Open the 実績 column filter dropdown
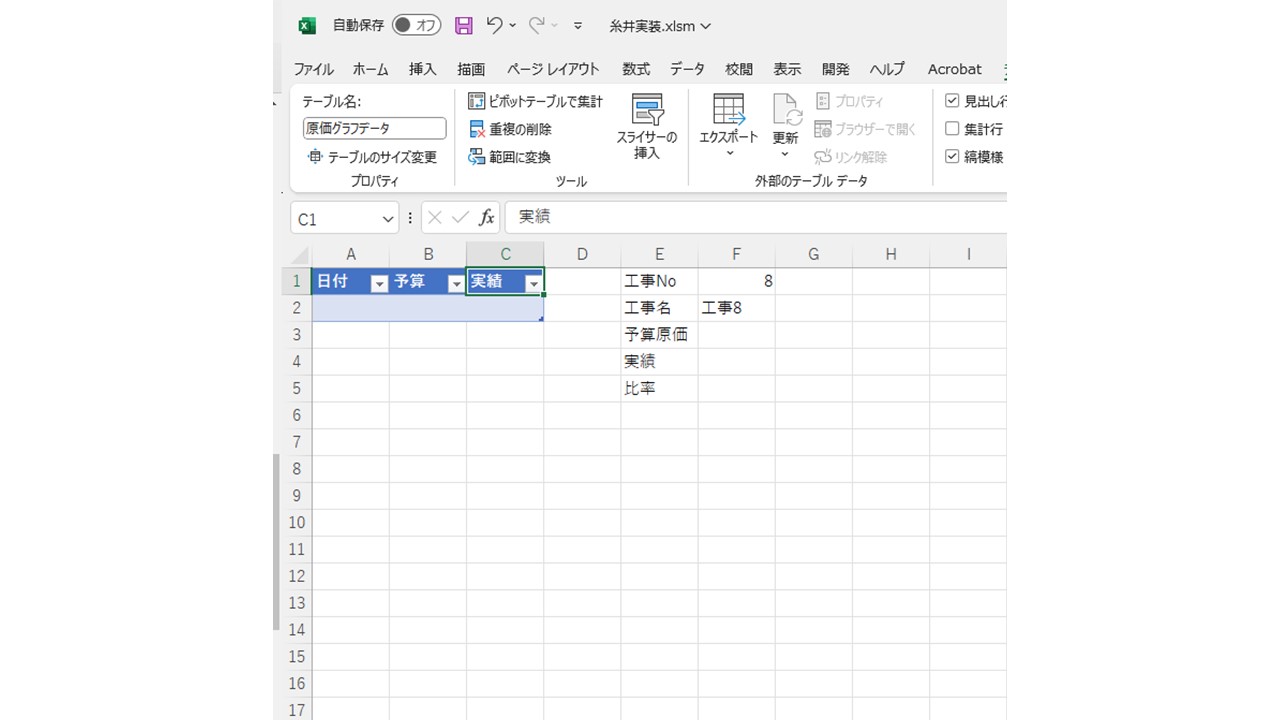Viewport: 1280px width, 720px height. pyautogui.click(x=534, y=284)
